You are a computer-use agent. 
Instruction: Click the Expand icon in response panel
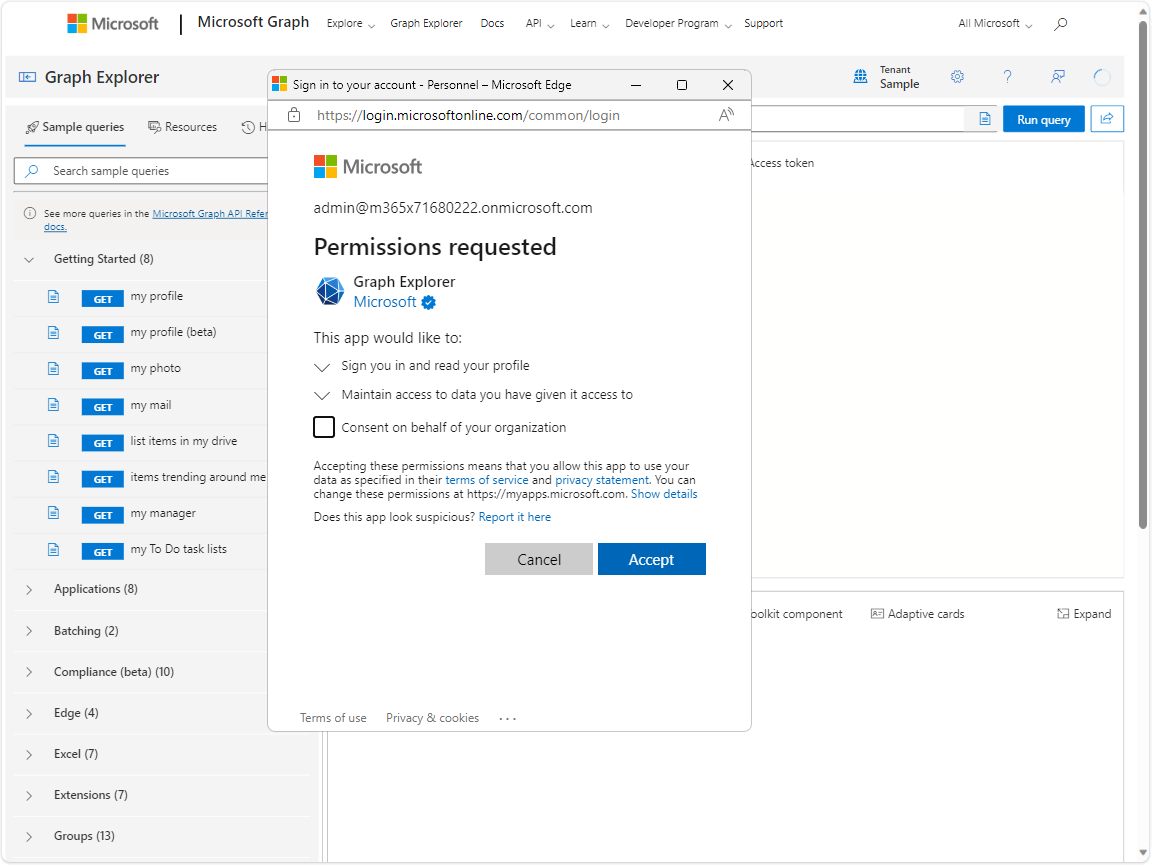(1063, 614)
